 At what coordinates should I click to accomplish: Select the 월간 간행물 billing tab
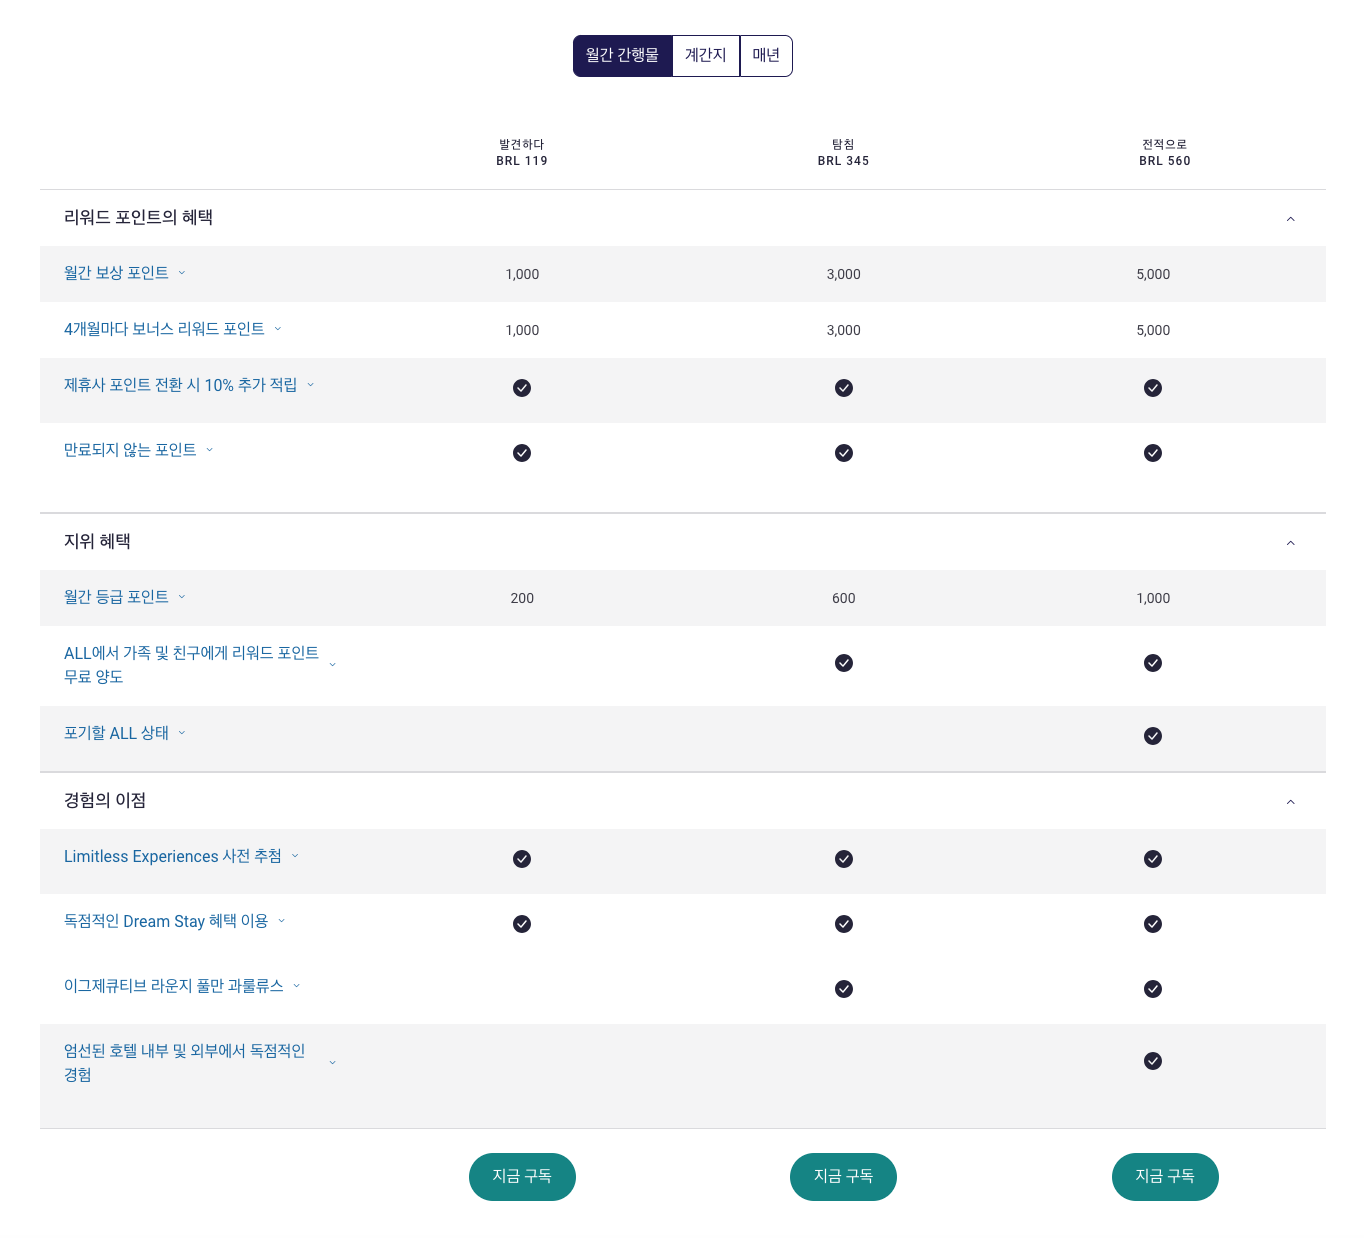pyautogui.click(x=622, y=56)
